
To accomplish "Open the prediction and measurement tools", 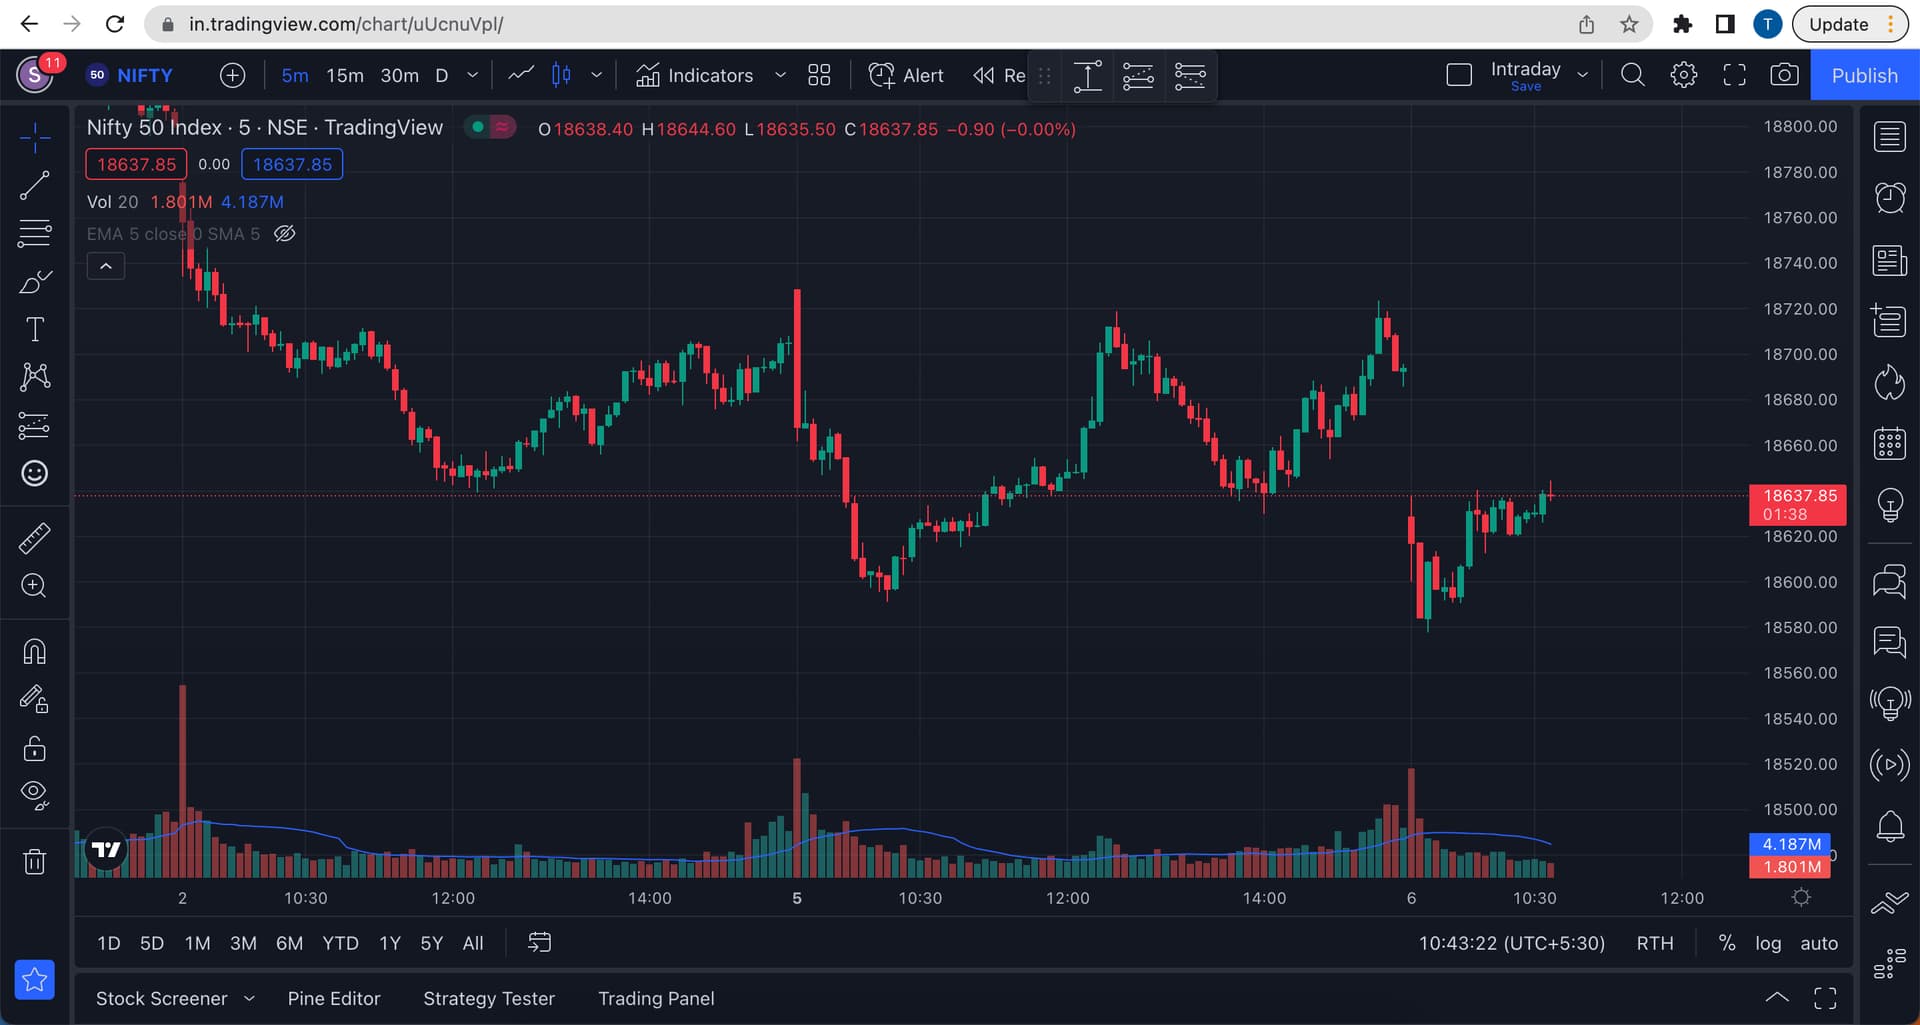I will pyautogui.click(x=35, y=425).
